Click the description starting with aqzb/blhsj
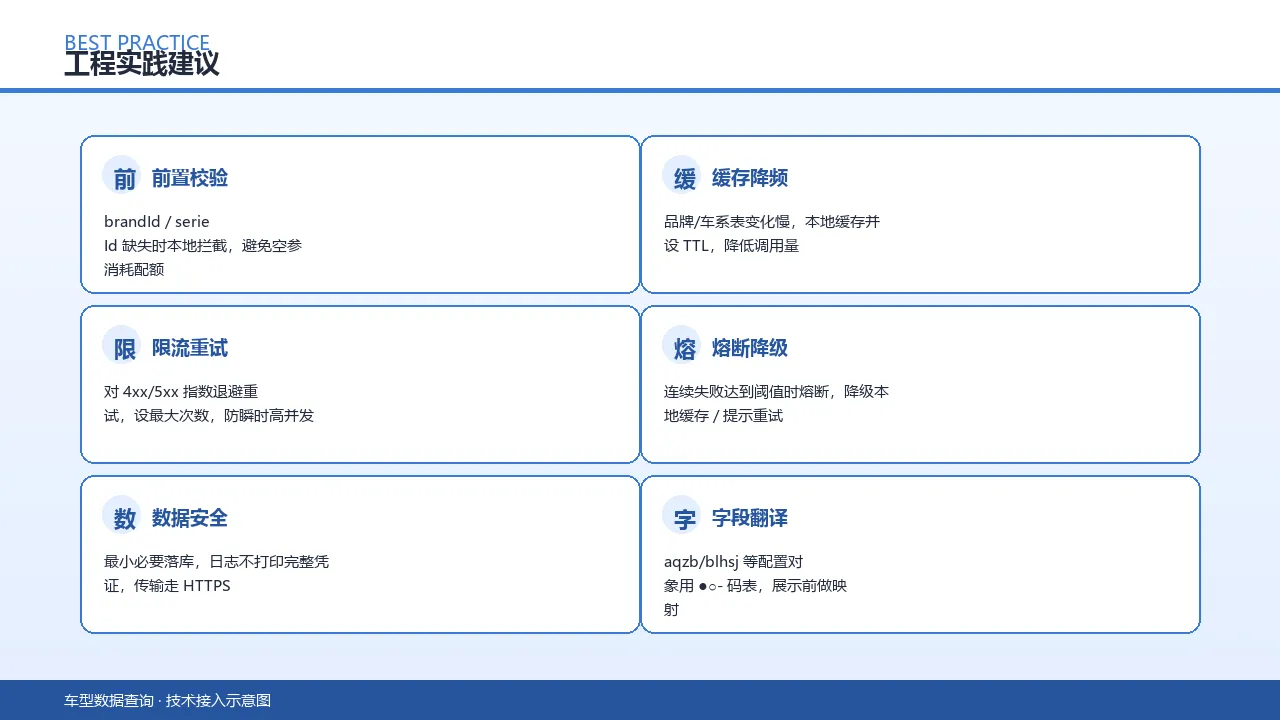The width and height of the screenshot is (1280, 720). coord(756,585)
